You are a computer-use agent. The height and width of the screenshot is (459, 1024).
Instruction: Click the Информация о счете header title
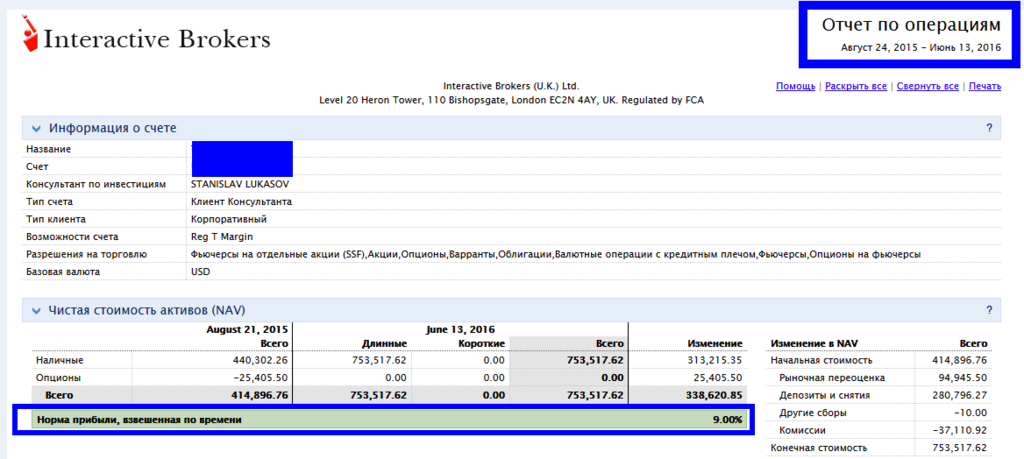coord(112,129)
